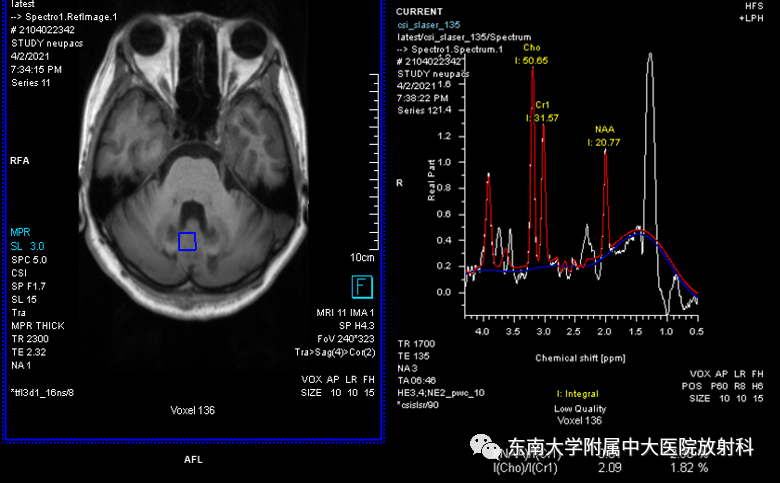This screenshot has height=483, width=780.
Task: Click the 2.09 ratio value
Action: 610,468
